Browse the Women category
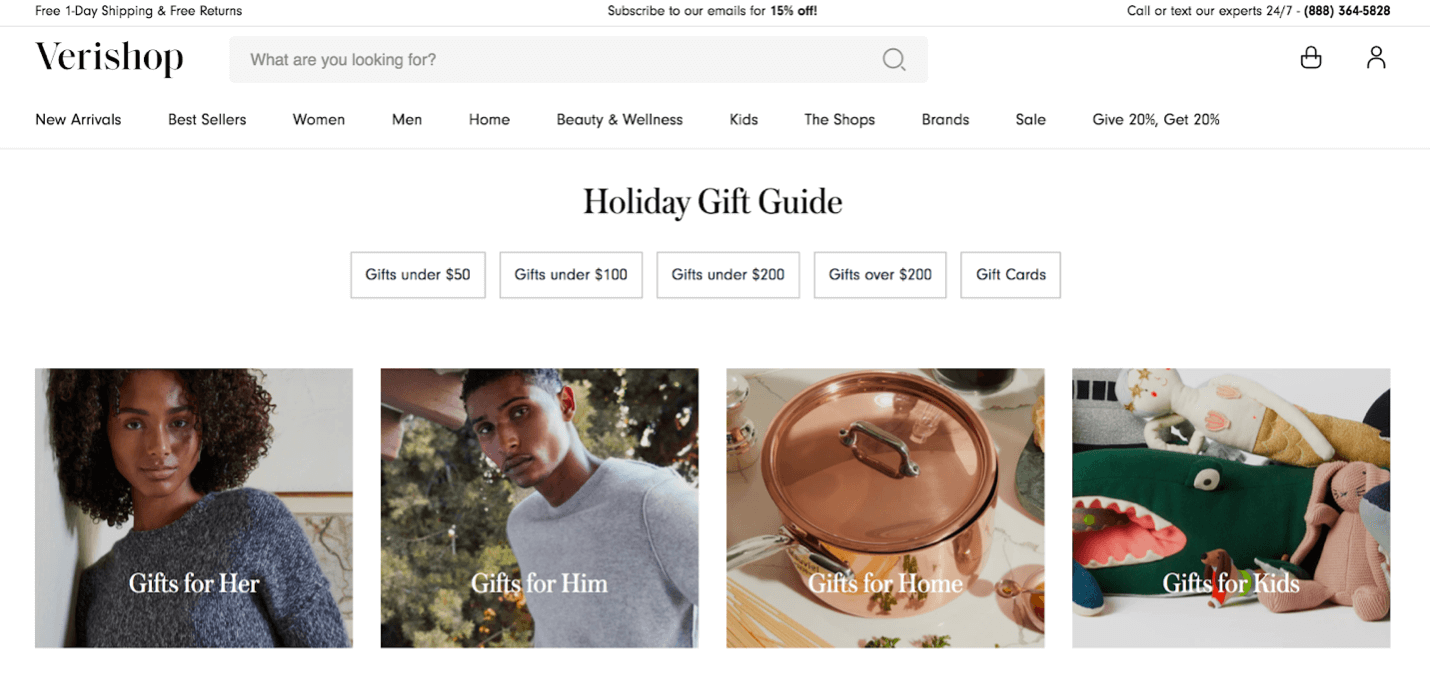Screen dimensions: 1430x690 [x=318, y=119]
